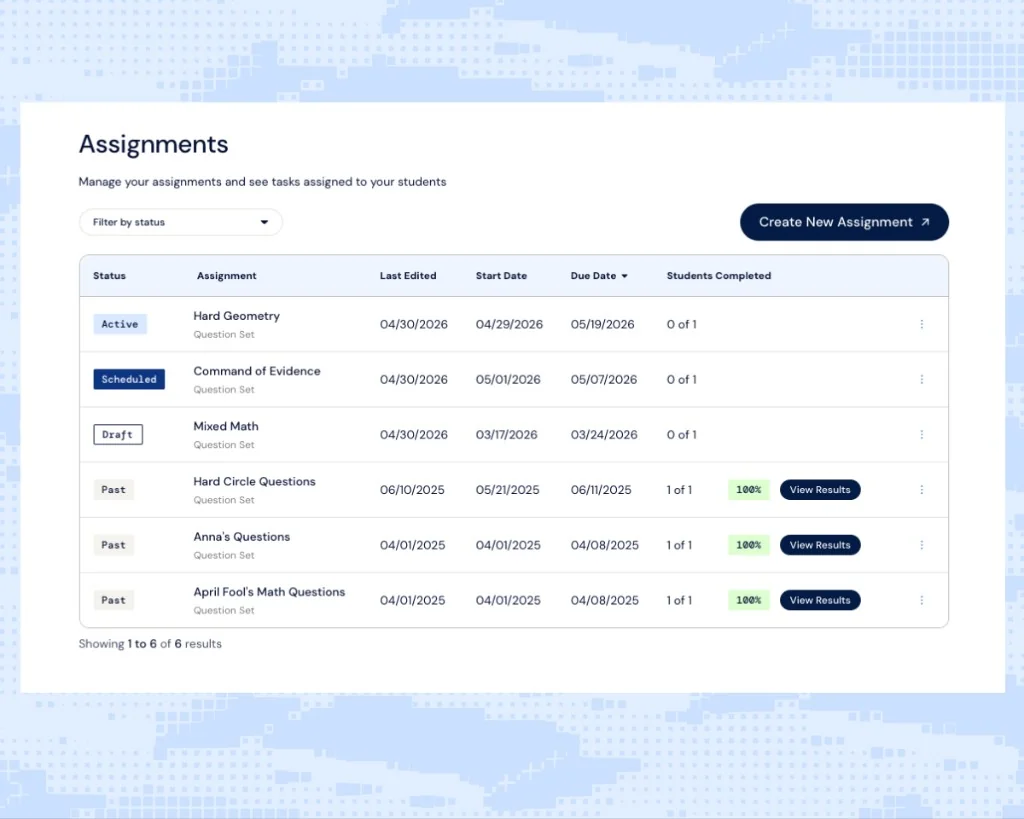Click the Assignments page heading
The height and width of the screenshot is (819, 1024).
[x=153, y=144]
